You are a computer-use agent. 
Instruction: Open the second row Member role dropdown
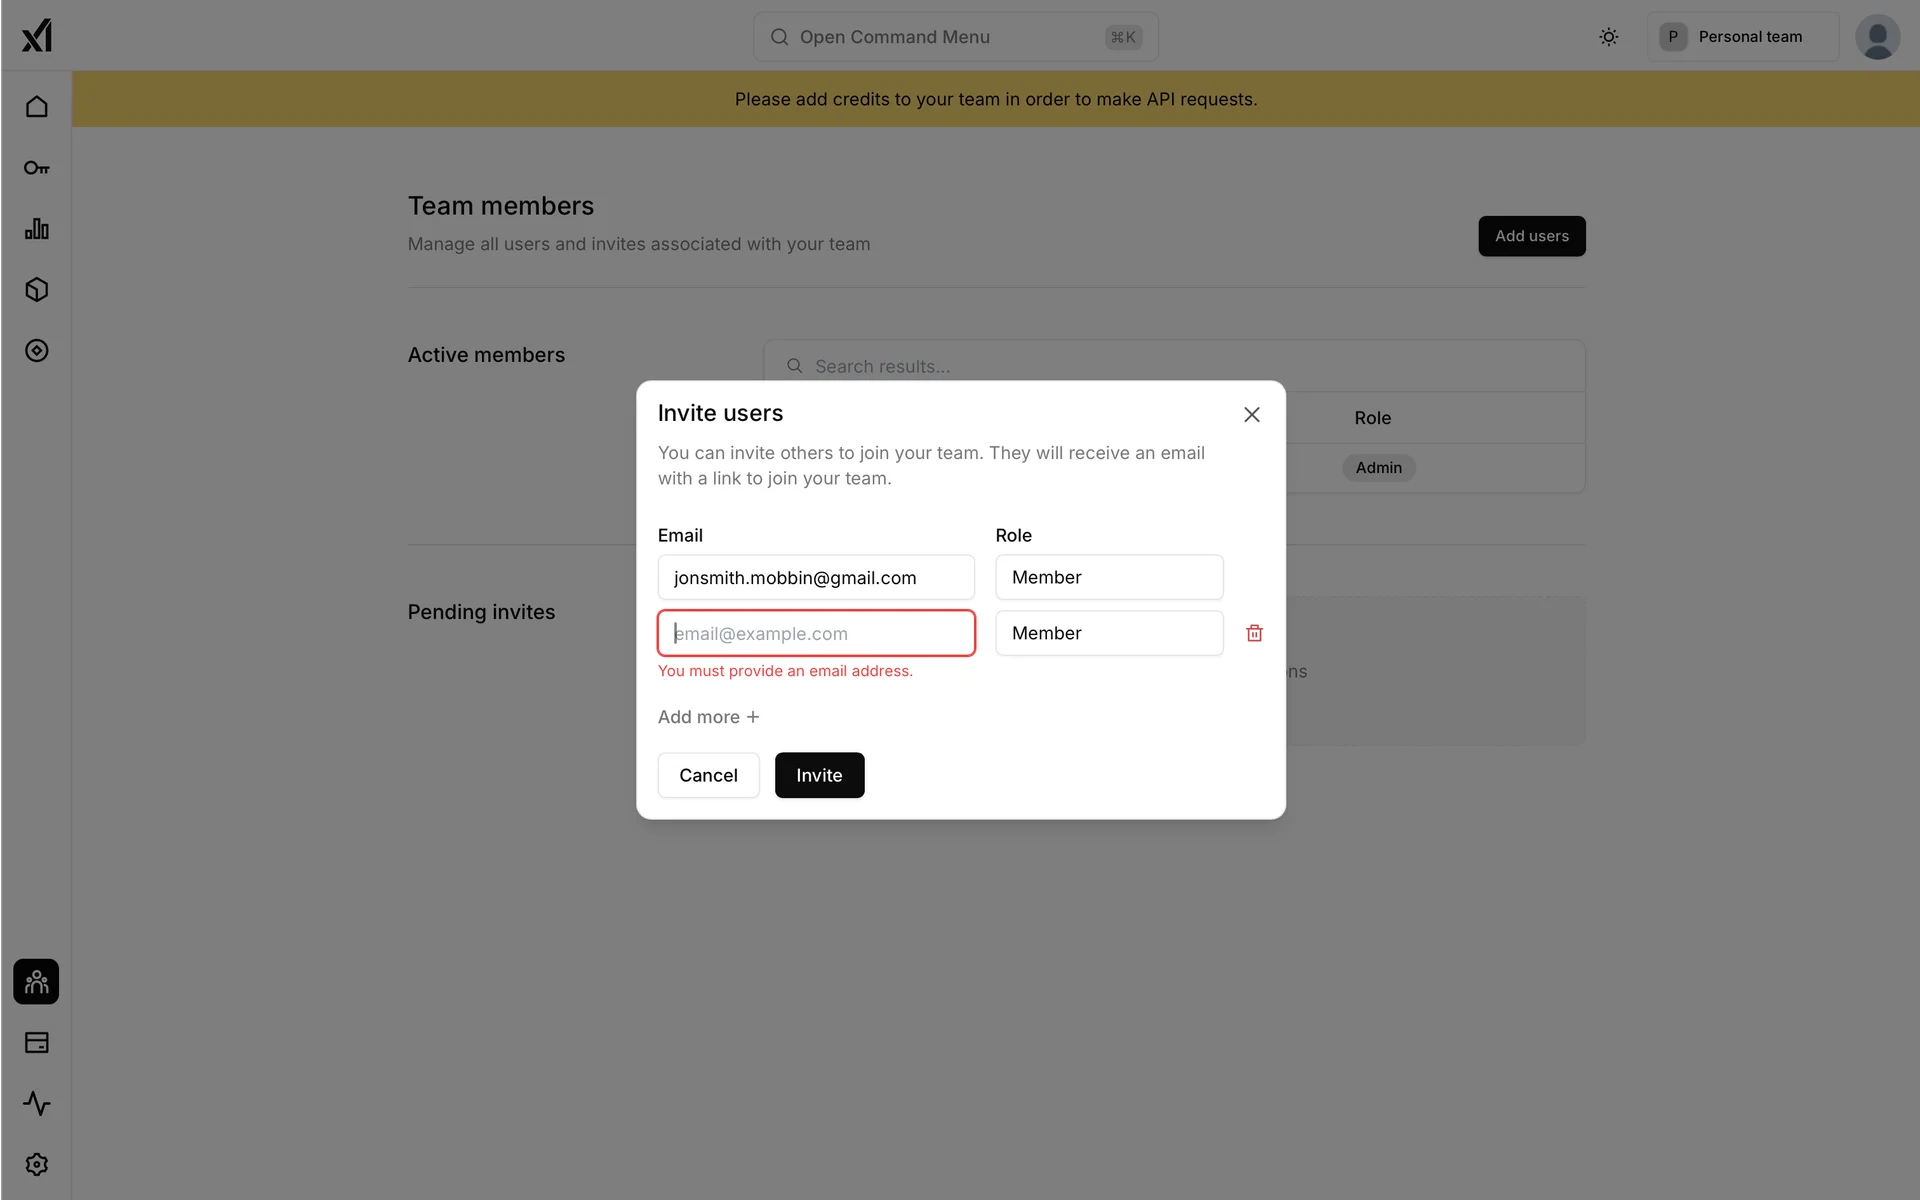coord(1109,633)
